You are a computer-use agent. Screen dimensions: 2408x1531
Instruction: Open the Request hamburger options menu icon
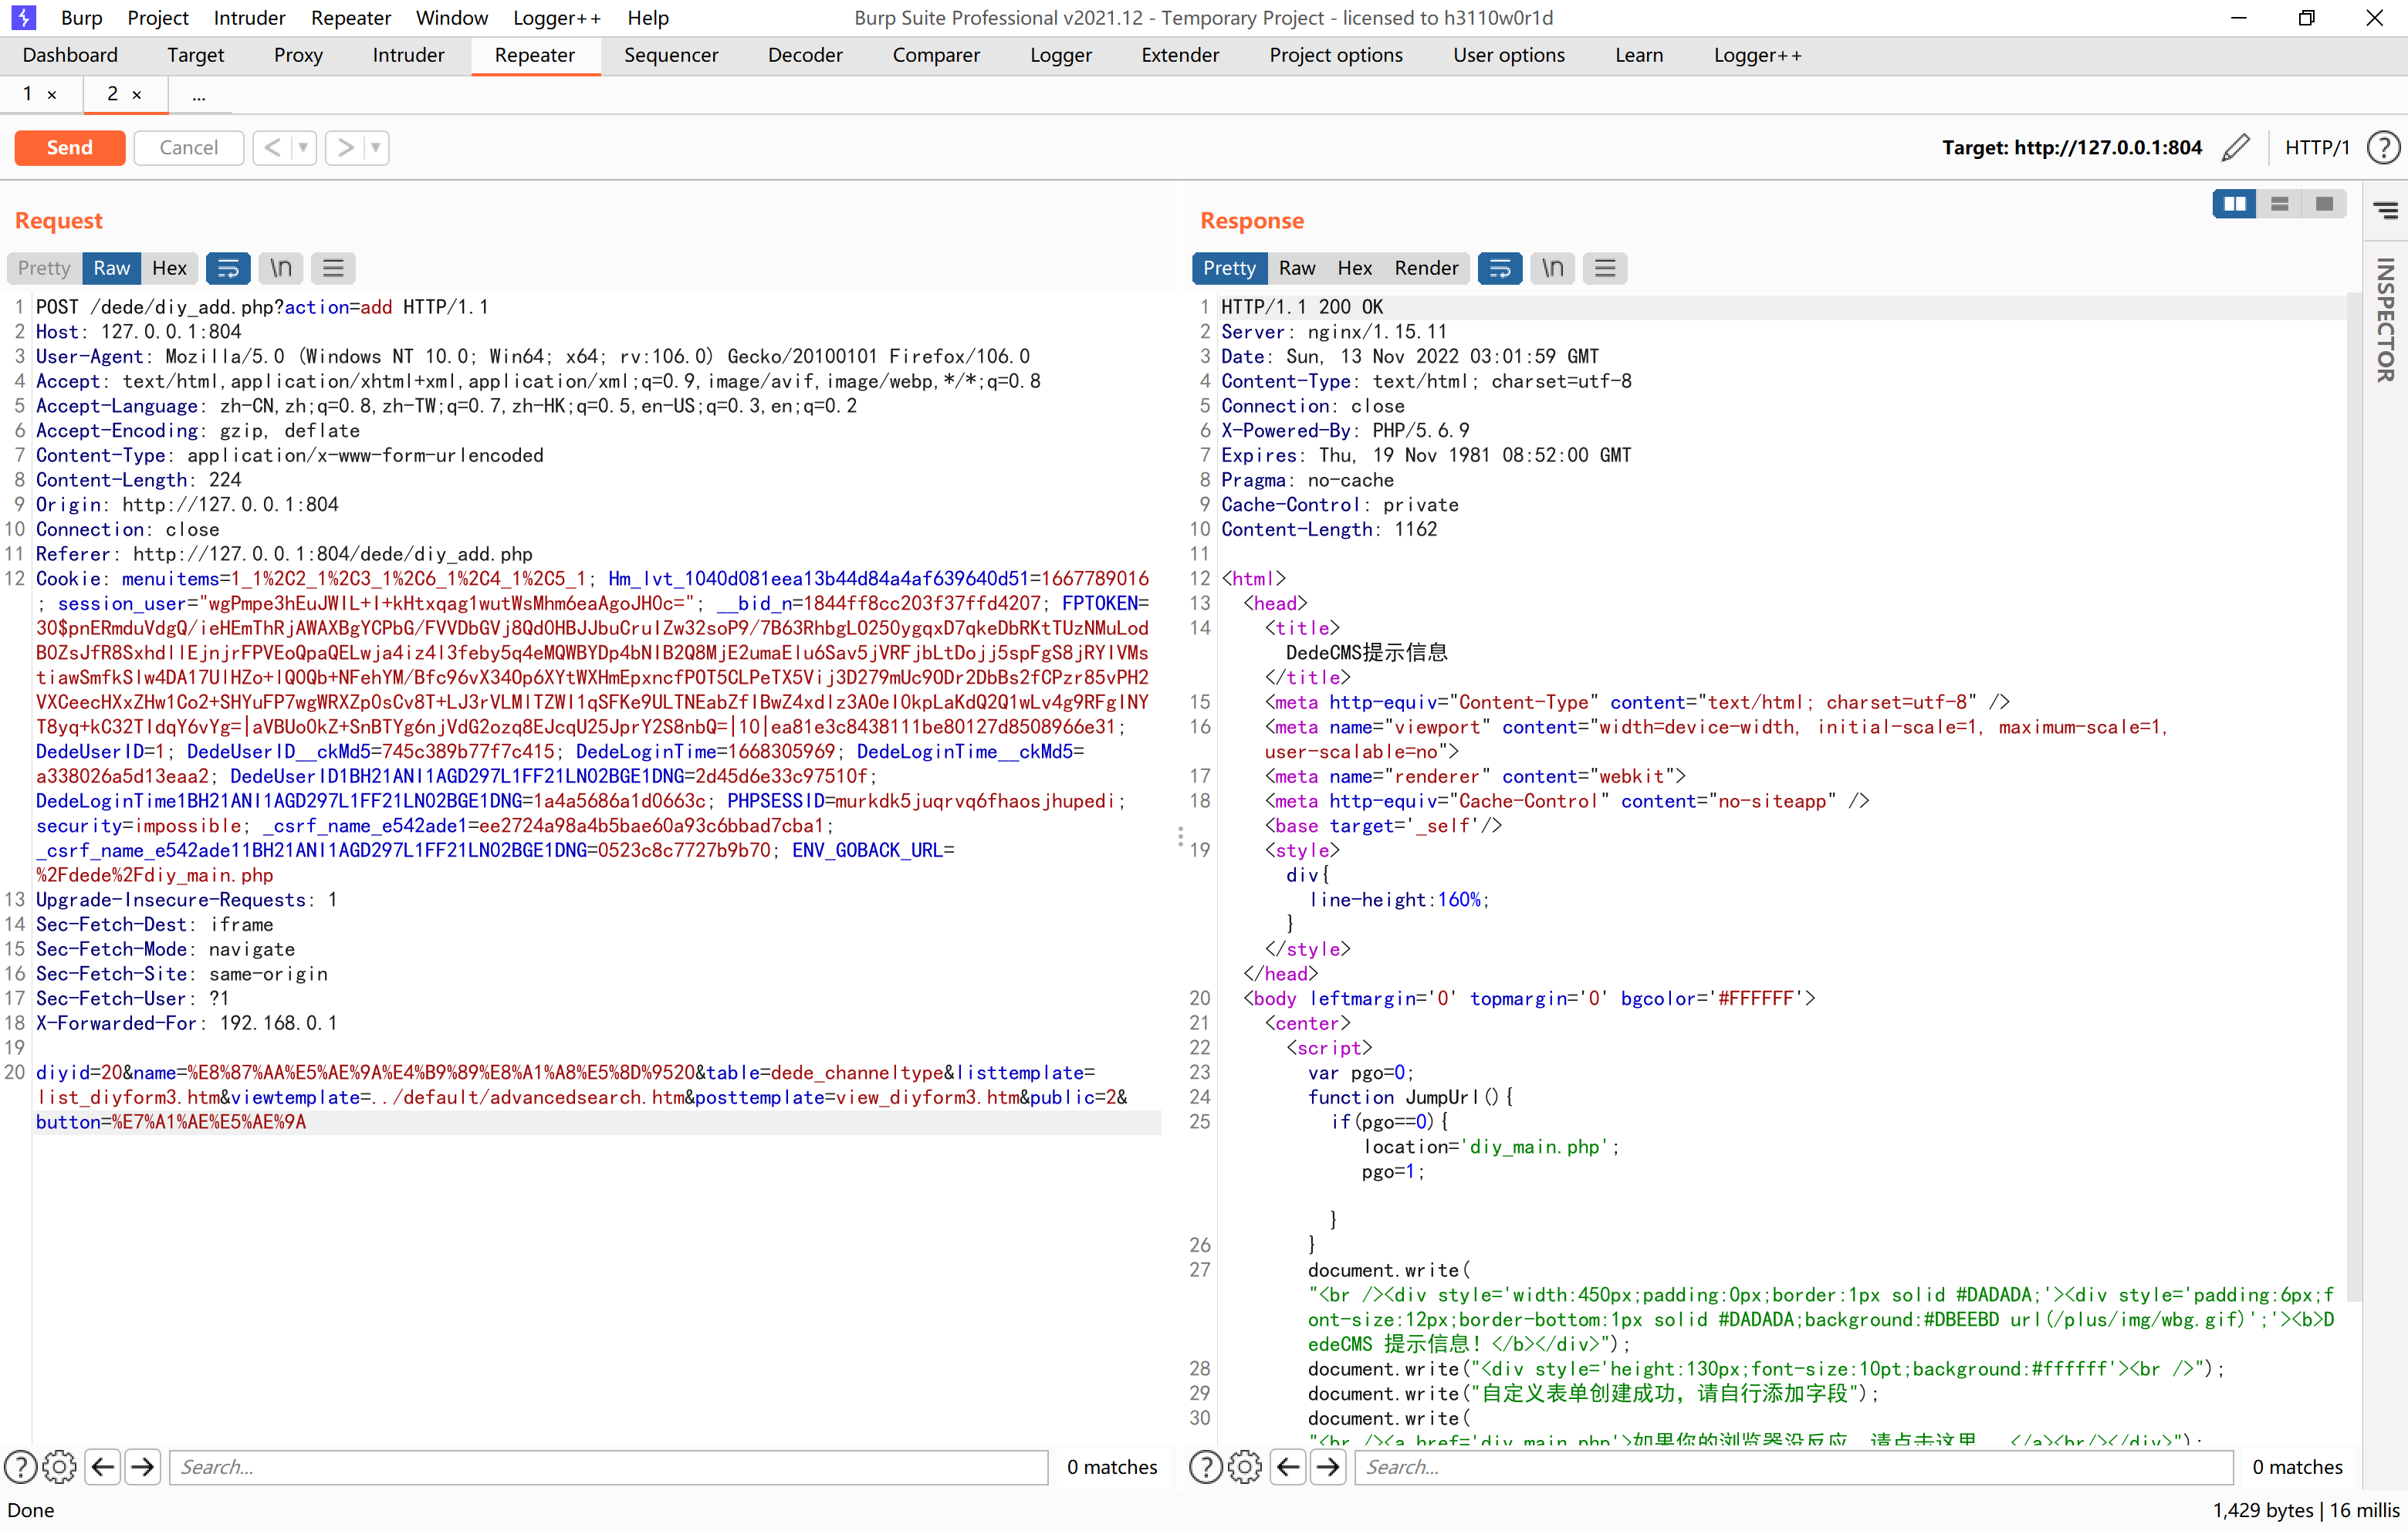click(333, 268)
